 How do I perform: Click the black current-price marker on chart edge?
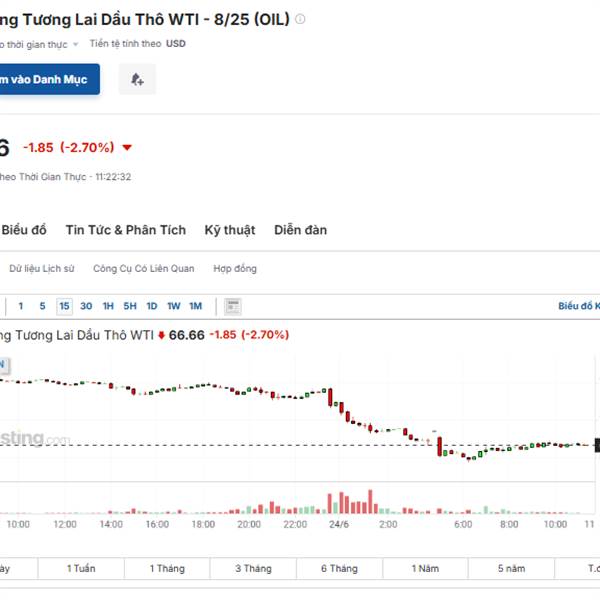pyautogui.click(x=597, y=445)
